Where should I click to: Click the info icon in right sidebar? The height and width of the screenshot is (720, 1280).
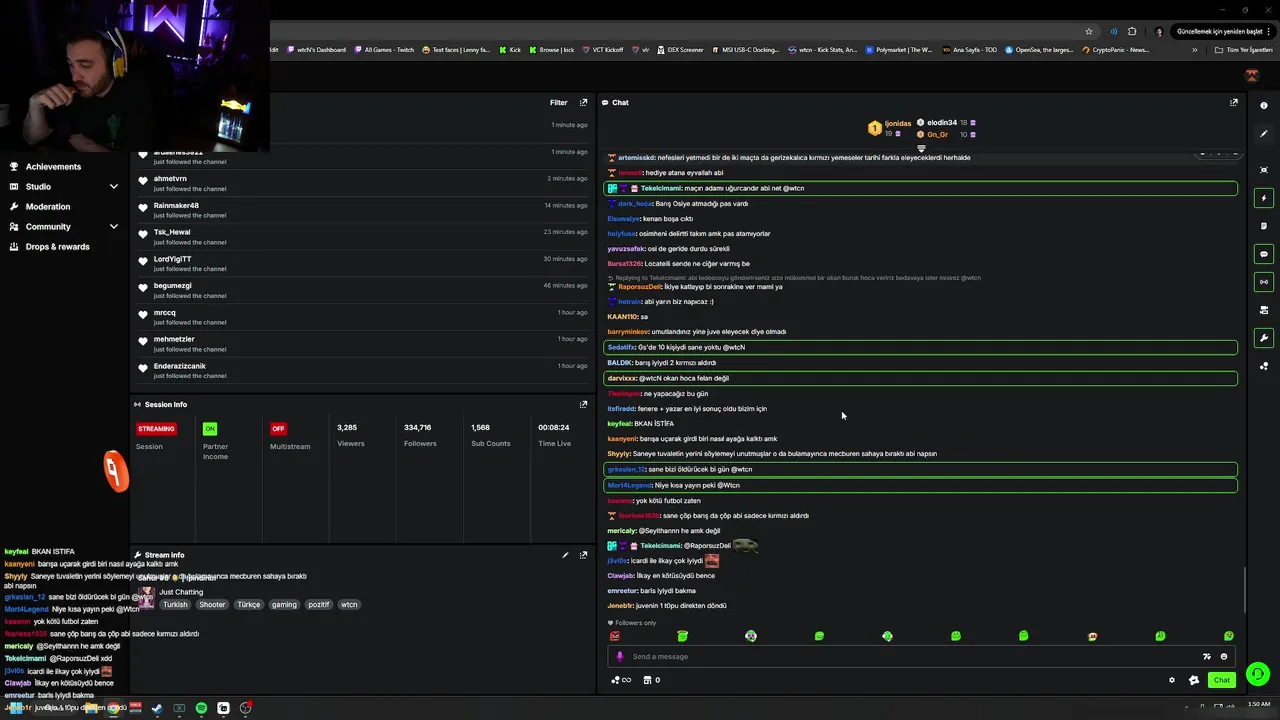tap(1264, 105)
